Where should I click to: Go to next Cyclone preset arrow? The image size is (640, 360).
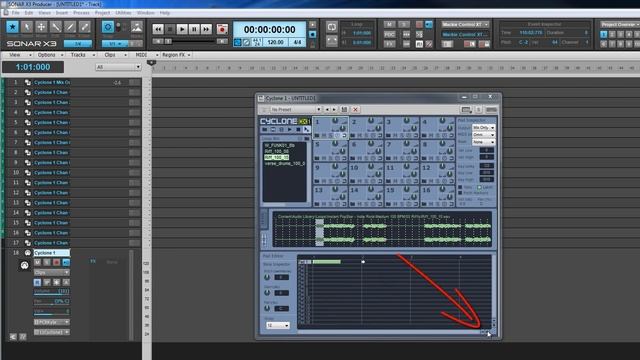click(x=334, y=109)
